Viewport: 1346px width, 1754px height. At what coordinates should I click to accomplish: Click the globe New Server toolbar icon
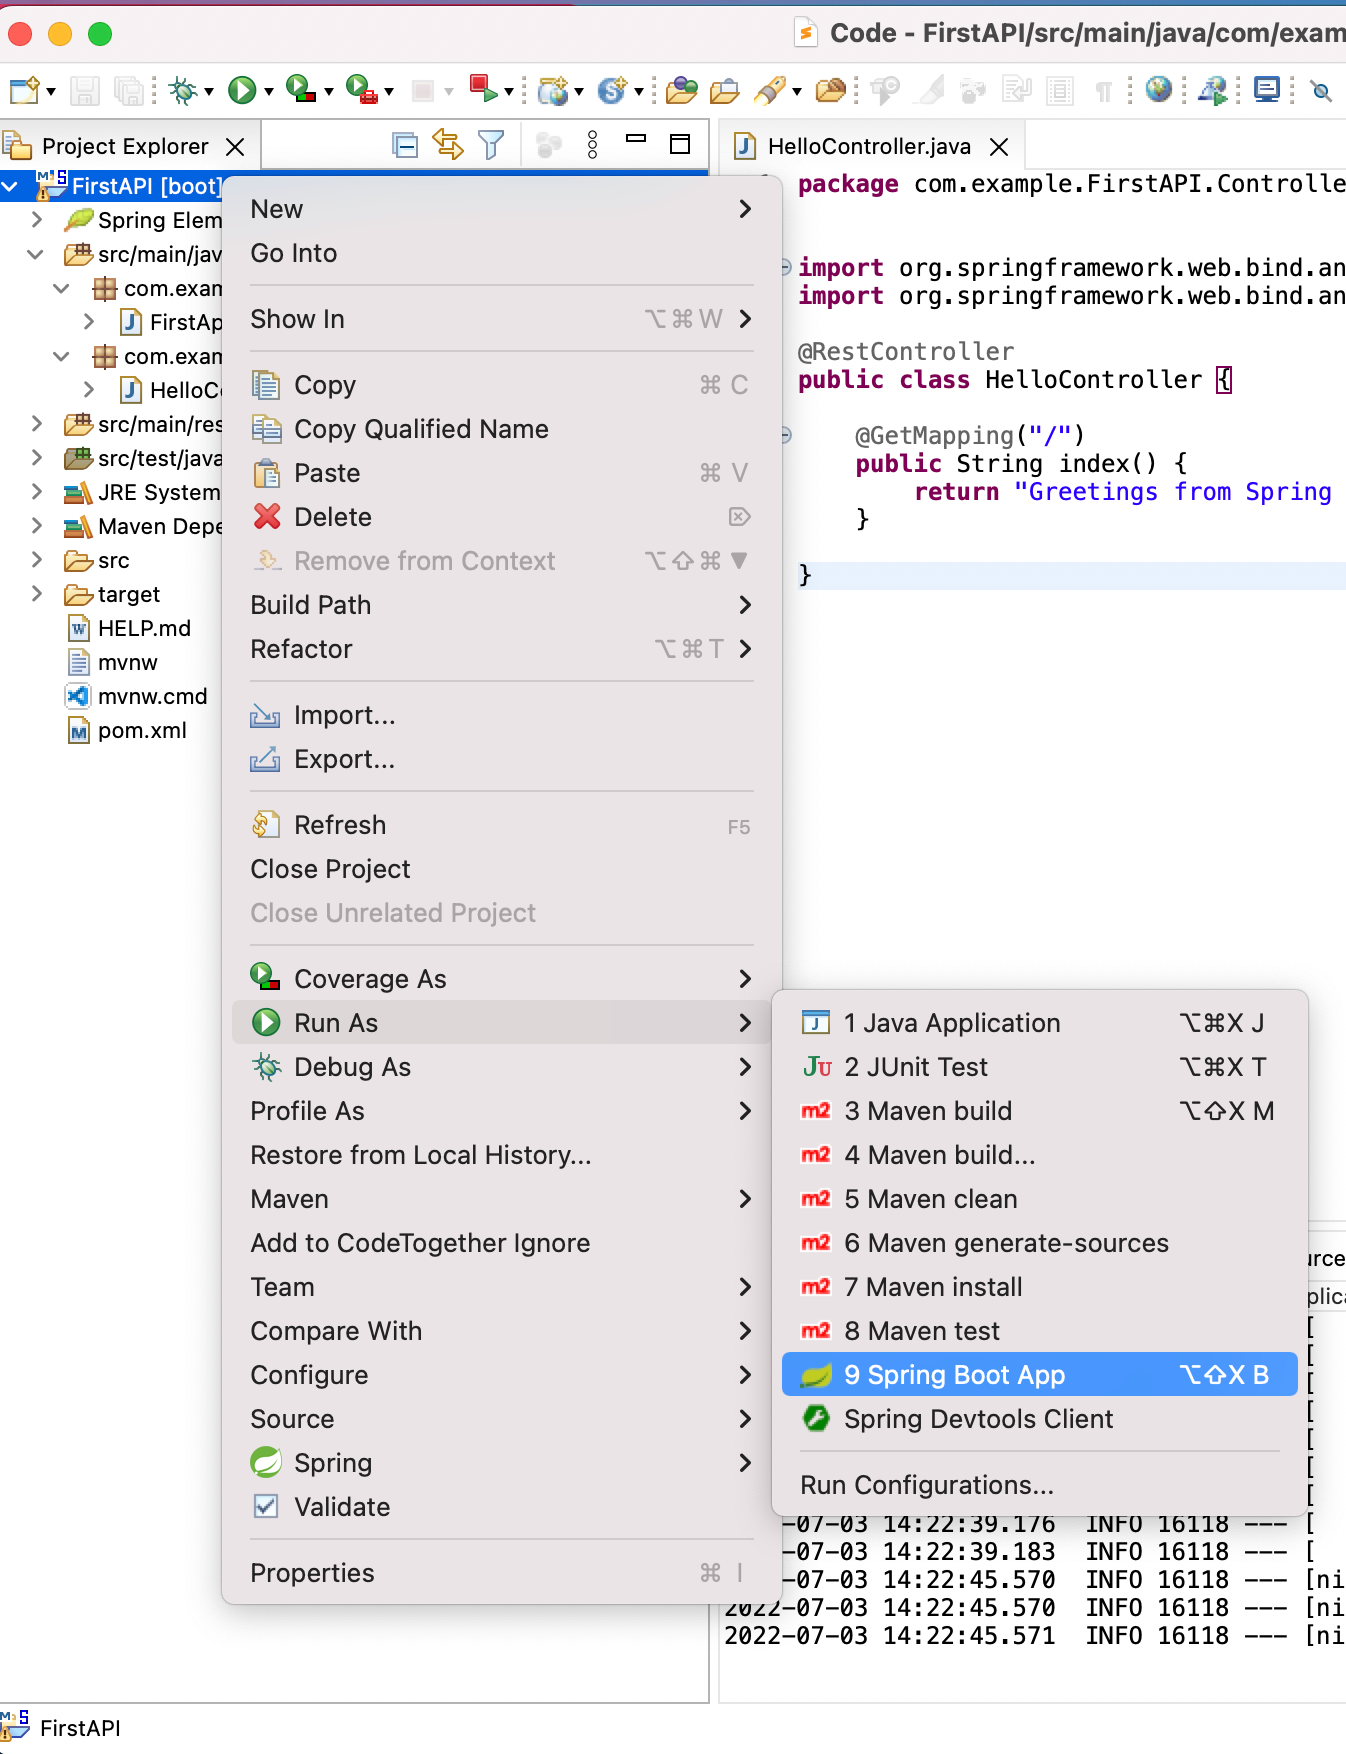(553, 91)
